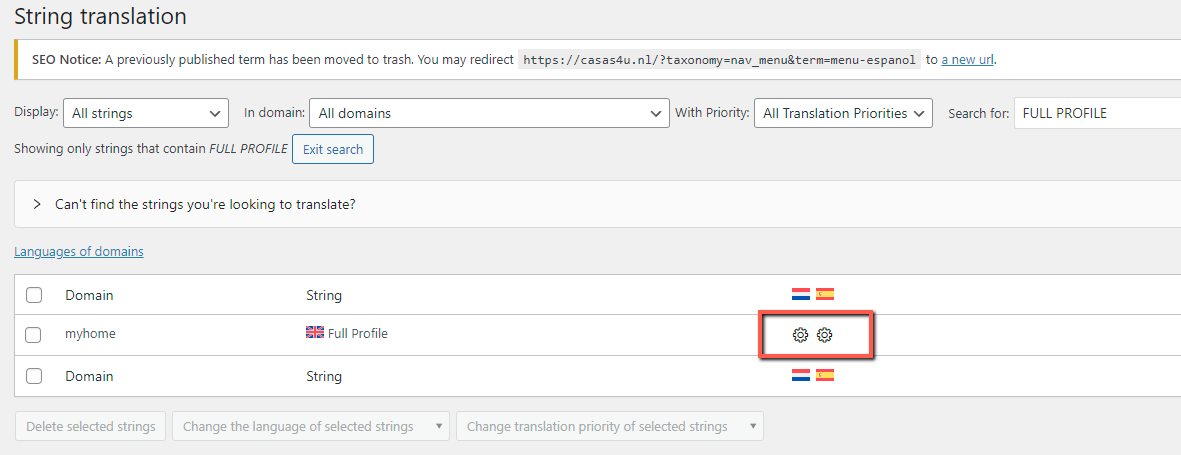This screenshot has width=1181, height=455.
Task: Click the Delete selected strings button
Action: point(91,426)
